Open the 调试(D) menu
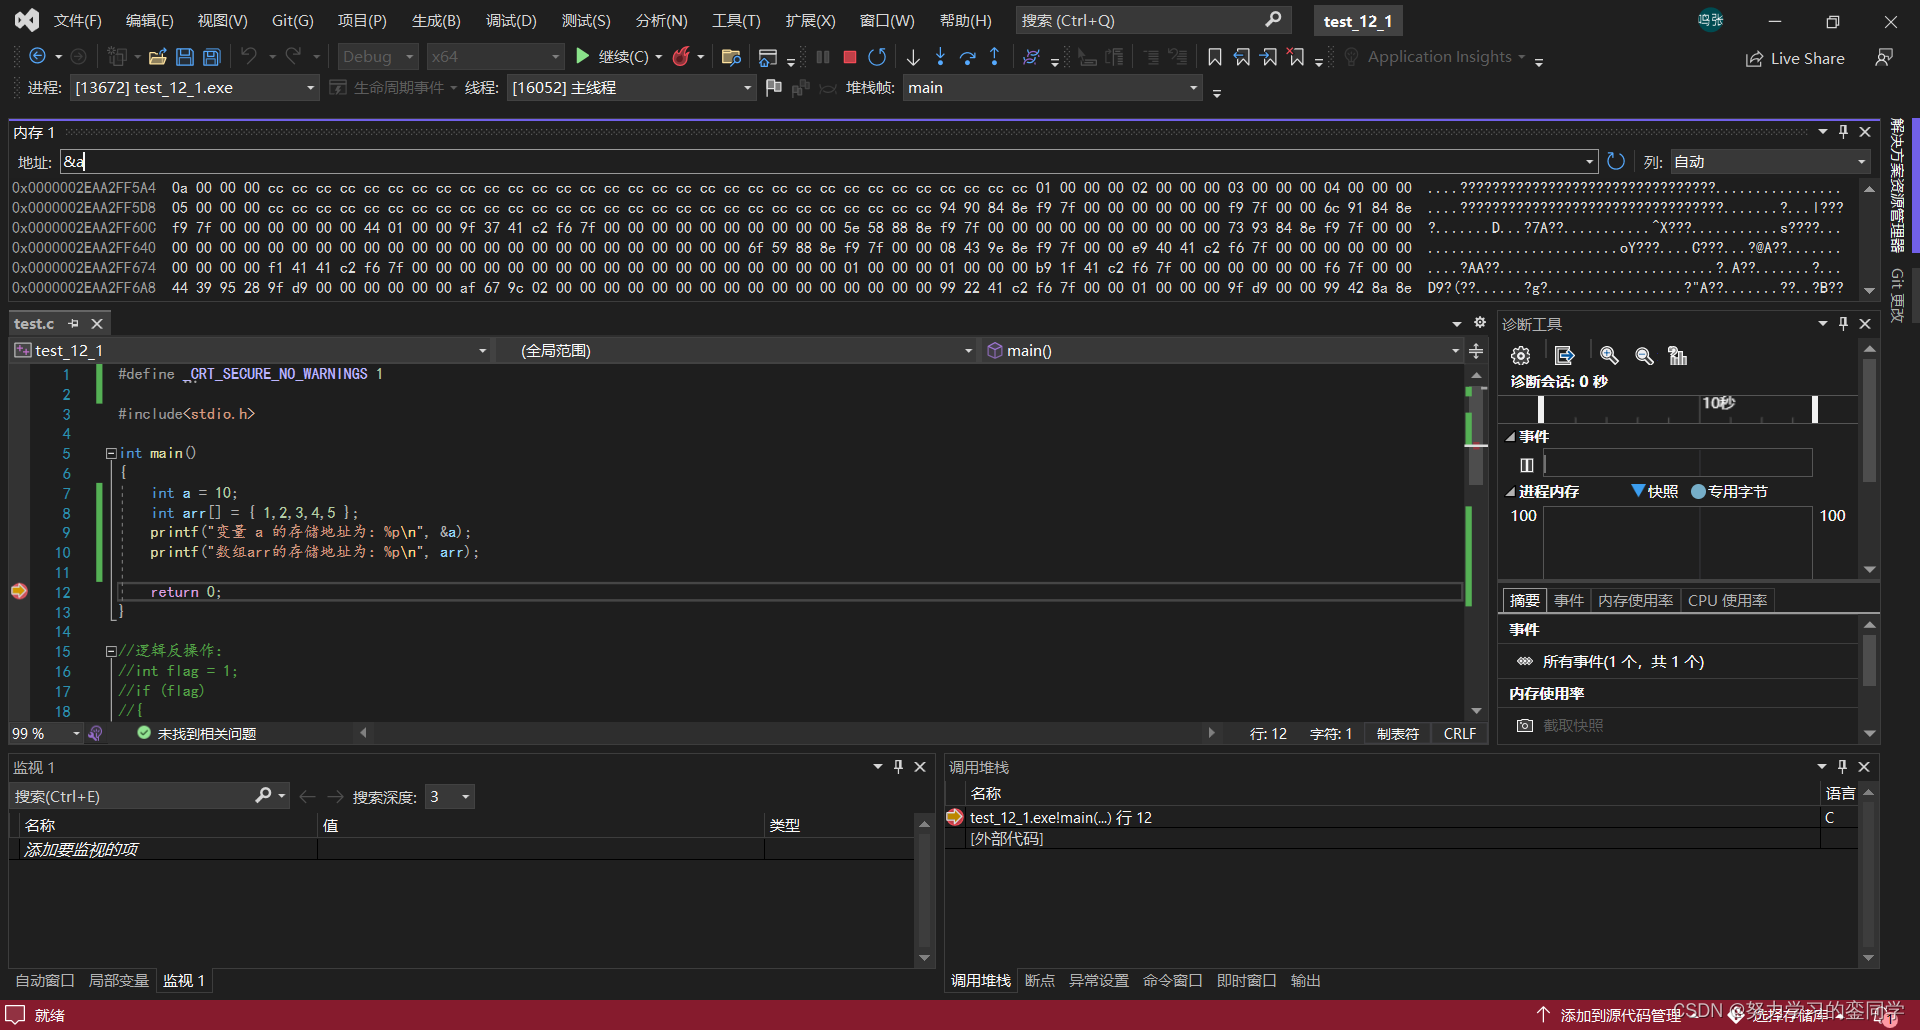The width and height of the screenshot is (1920, 1030). pos(511,20)
